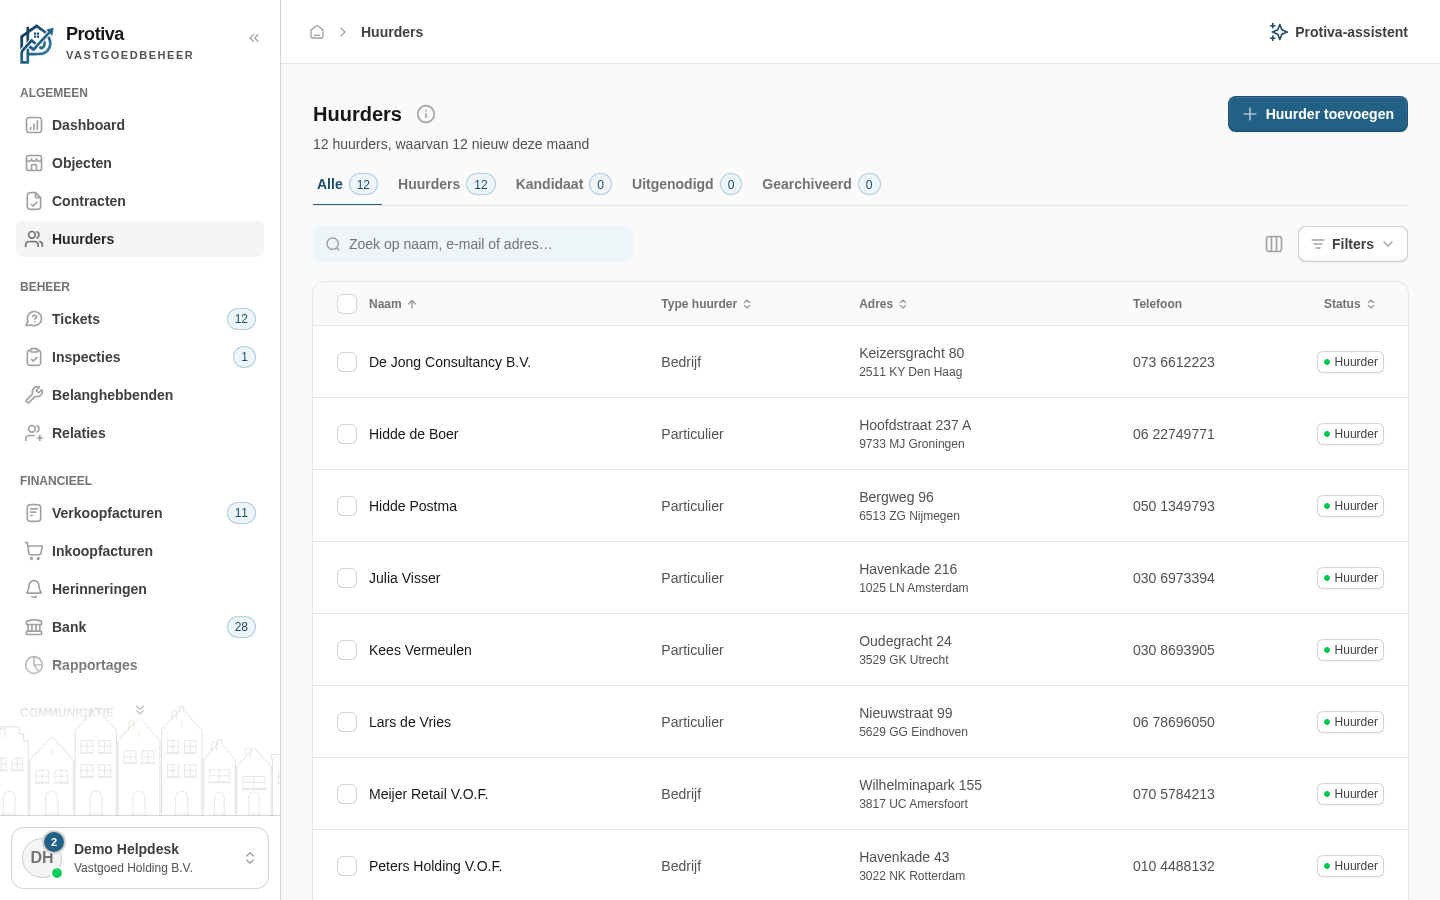Select checkbox for Meijer Retail V.O.F.
The height and width of the screenshot is (900, 1440).
click(347, 794)
